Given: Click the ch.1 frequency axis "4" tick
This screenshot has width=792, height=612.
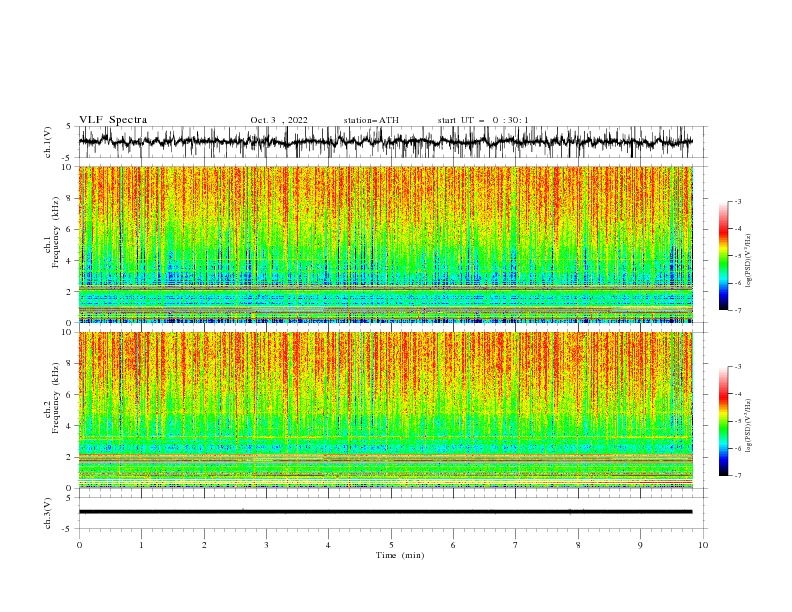Looking at the screenshot, I should [x=70, y=261].
